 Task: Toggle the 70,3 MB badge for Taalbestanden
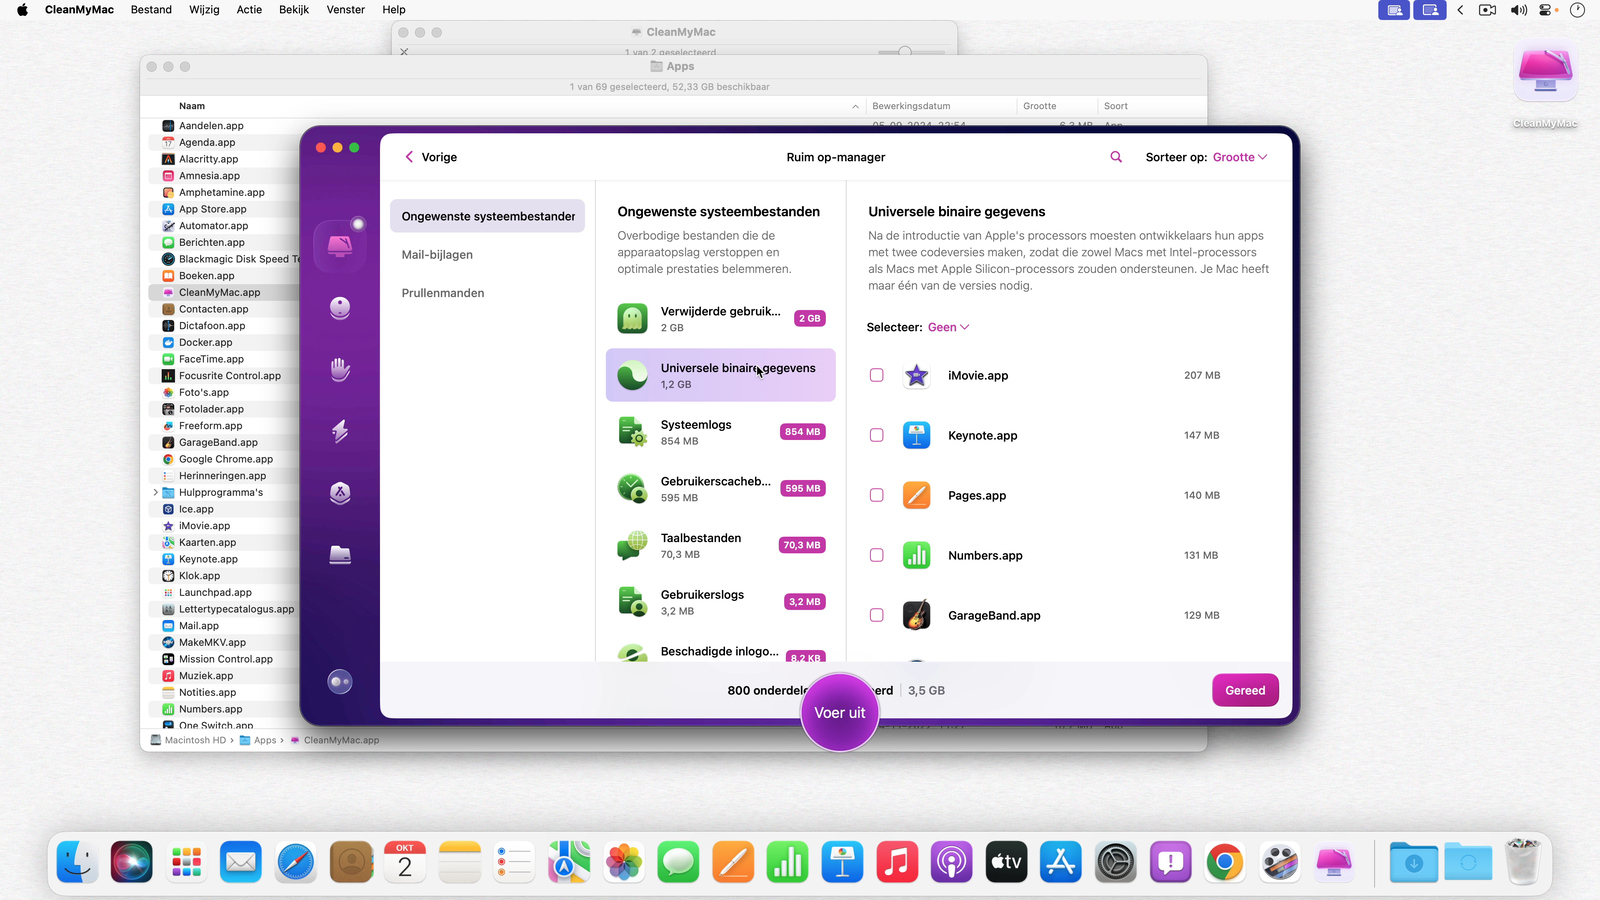pos(802,546)
